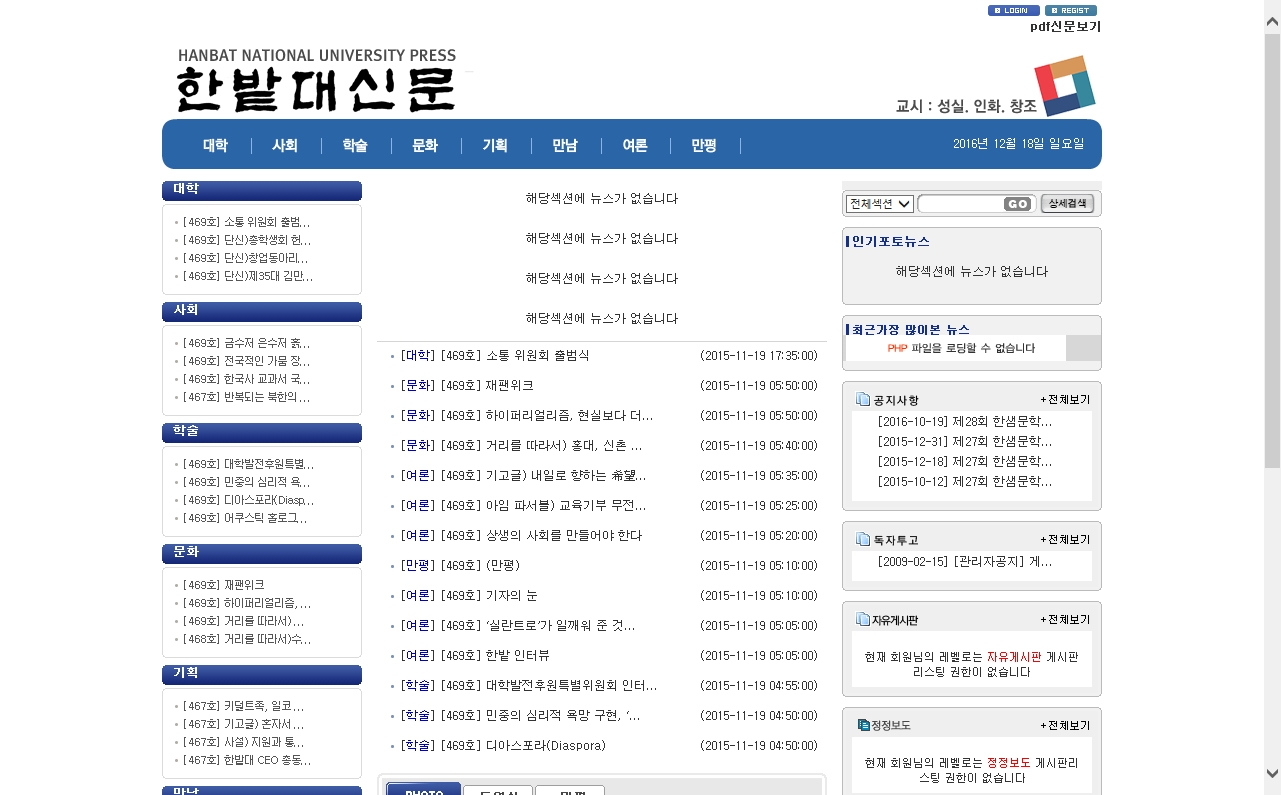Click the 상세검색 button
The height and width of the screenshot is (795, 1281).
tap(1067, 204)
